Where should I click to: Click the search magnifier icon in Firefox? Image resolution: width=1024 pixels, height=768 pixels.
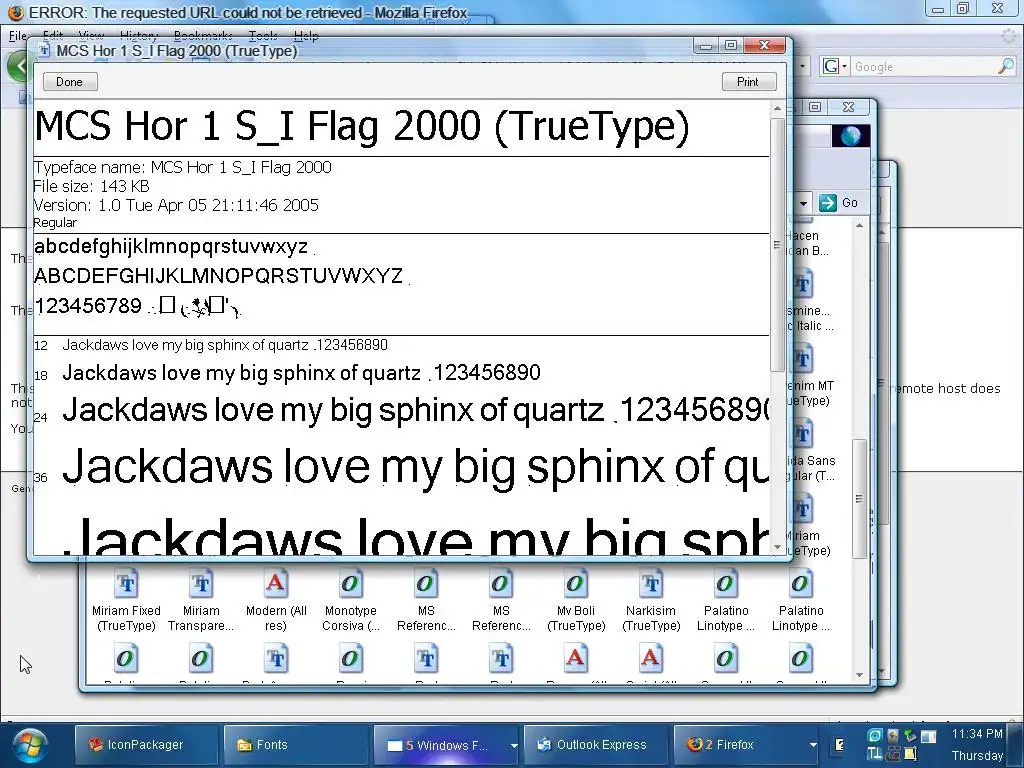1006,66
